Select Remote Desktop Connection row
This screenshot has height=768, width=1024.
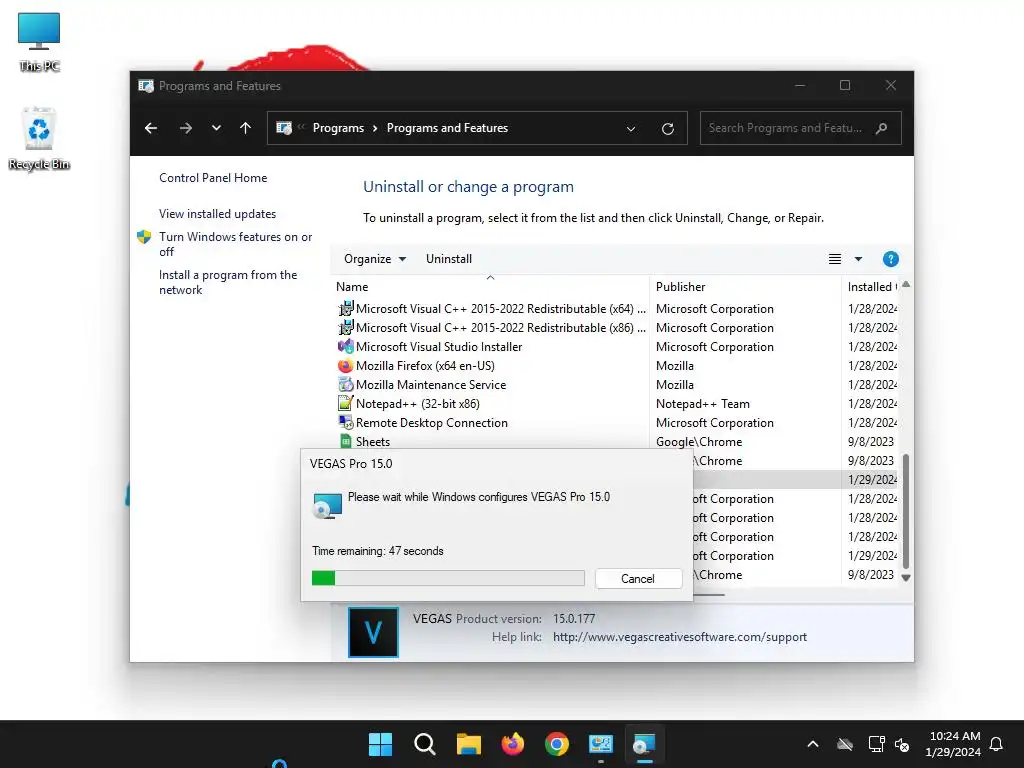432,423
